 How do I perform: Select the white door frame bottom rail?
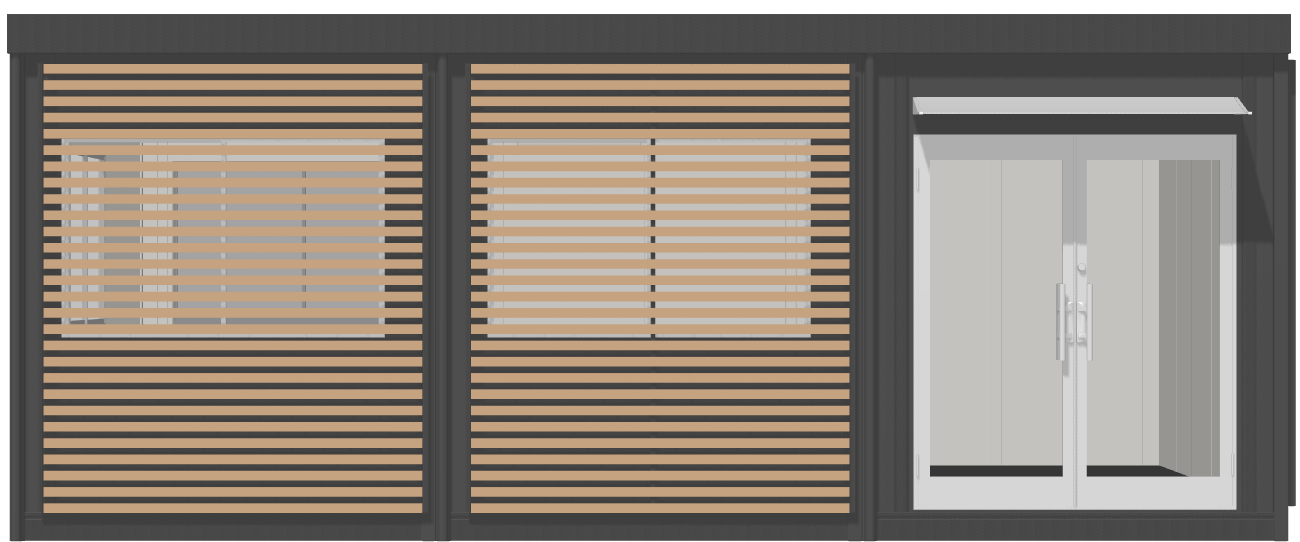pos(1076,492)
